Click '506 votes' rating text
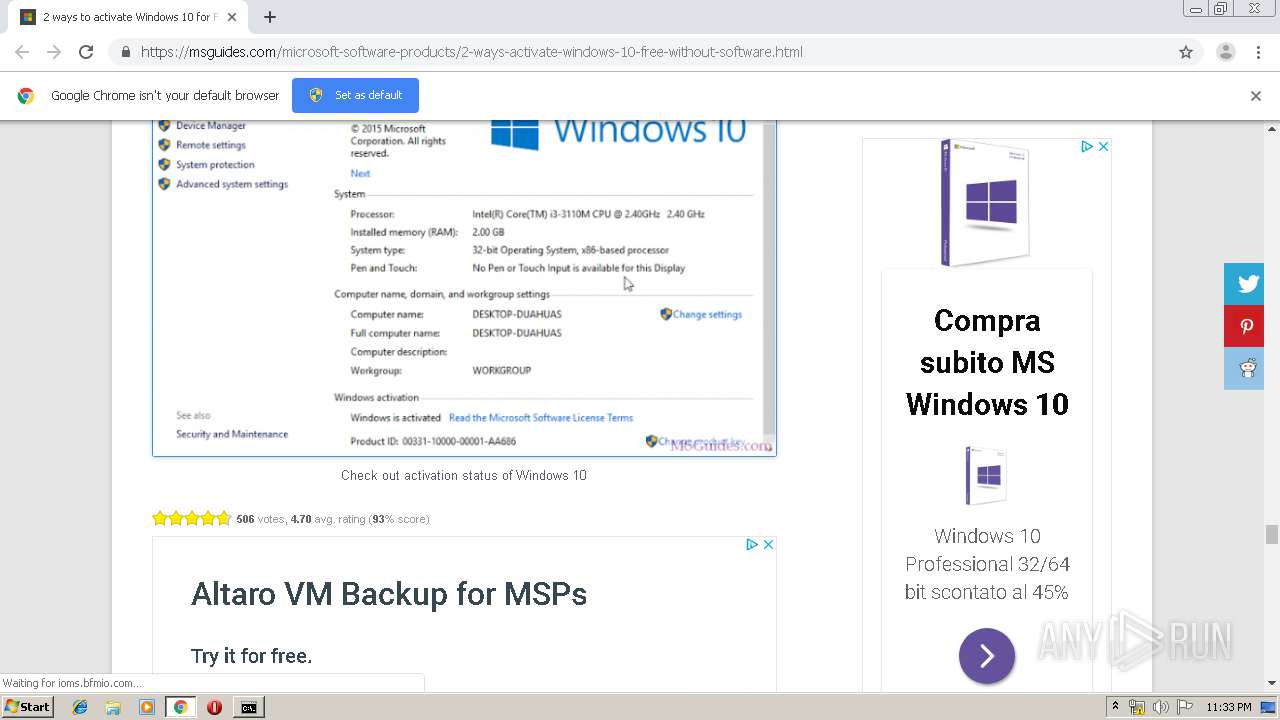Viewport: 1280px width, 720px height. point(260,519)
